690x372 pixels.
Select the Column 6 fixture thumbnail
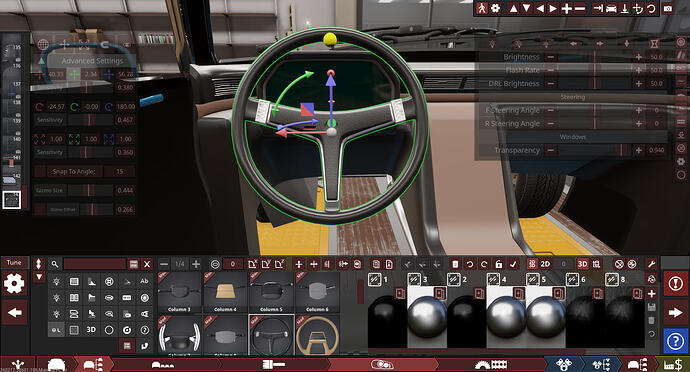pos(317,292)
